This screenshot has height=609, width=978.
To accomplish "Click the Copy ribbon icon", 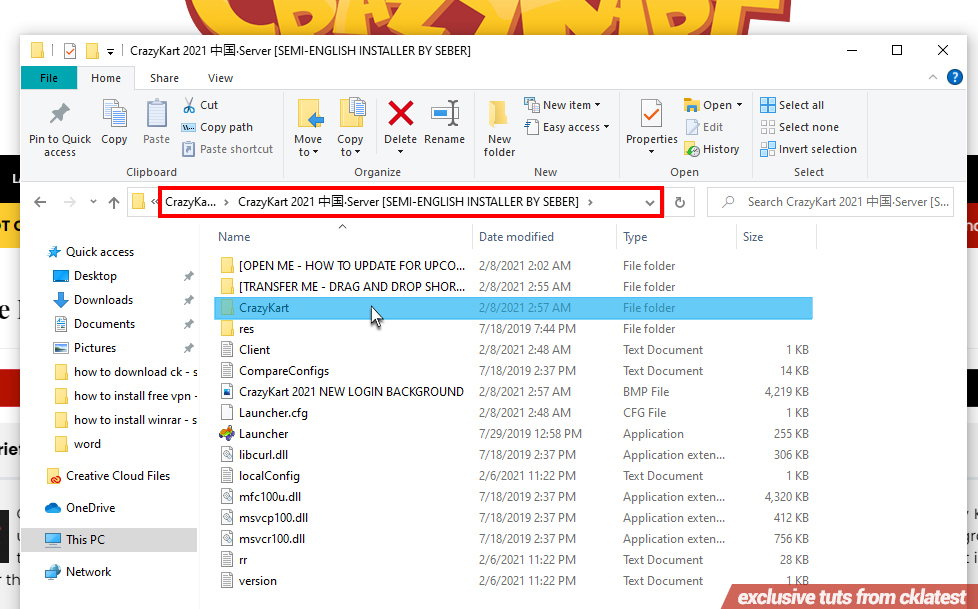I will coord(114,114).
